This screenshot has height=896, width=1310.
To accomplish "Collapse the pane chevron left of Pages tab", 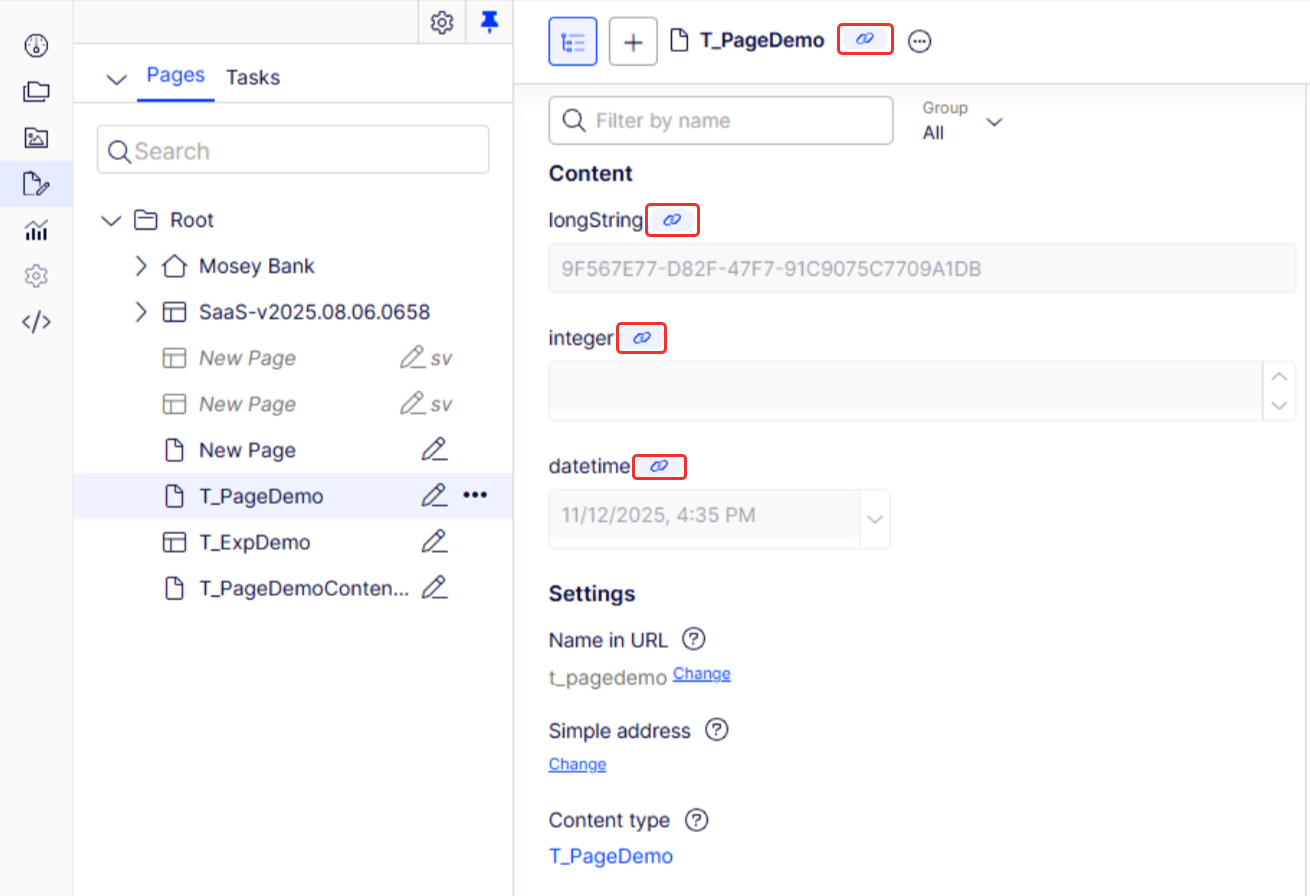I will [x=117, y=78].
